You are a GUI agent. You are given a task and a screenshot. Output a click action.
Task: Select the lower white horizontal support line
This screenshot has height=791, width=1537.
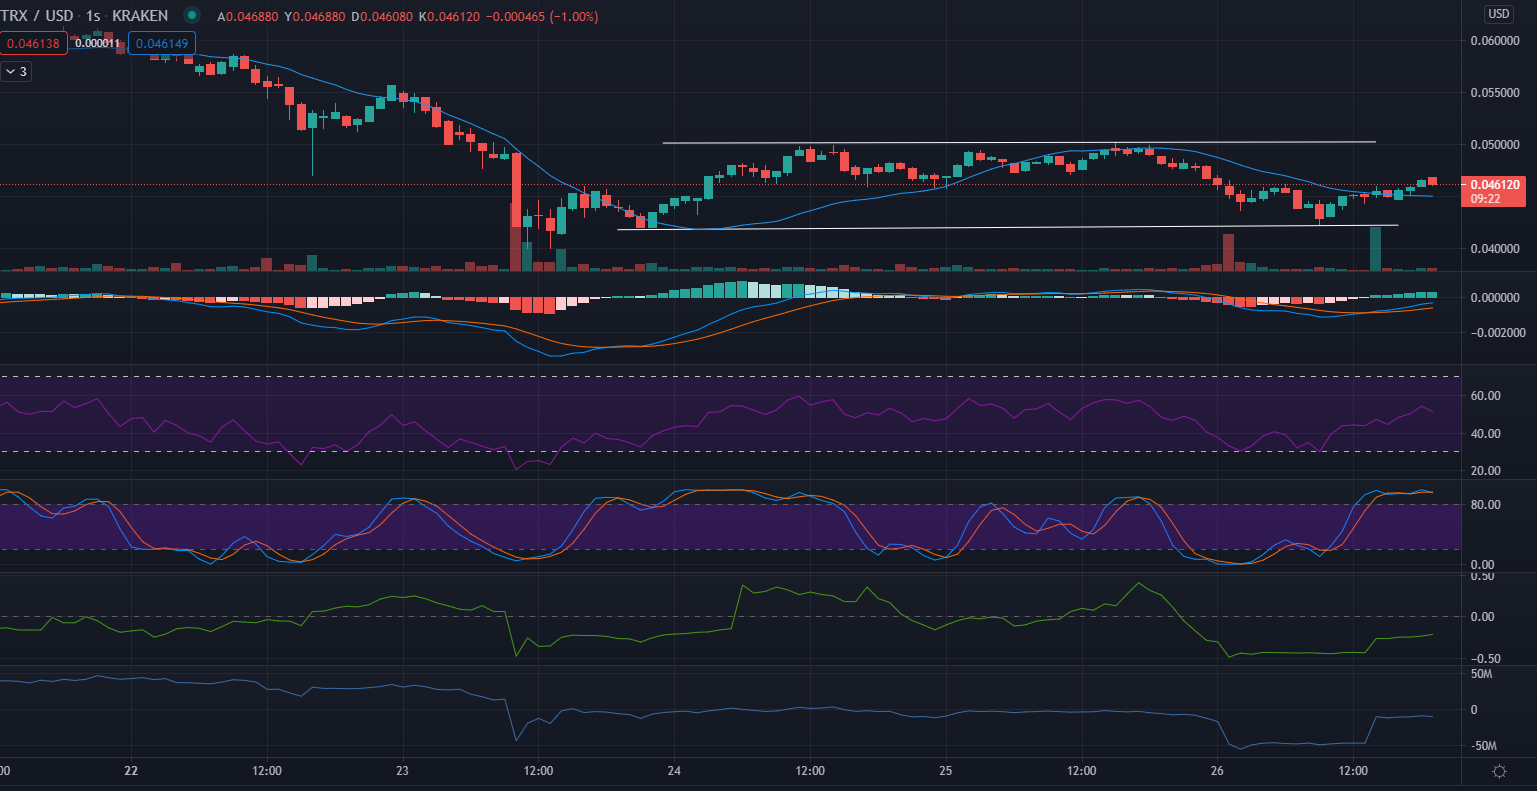[x=1008, y=227]
